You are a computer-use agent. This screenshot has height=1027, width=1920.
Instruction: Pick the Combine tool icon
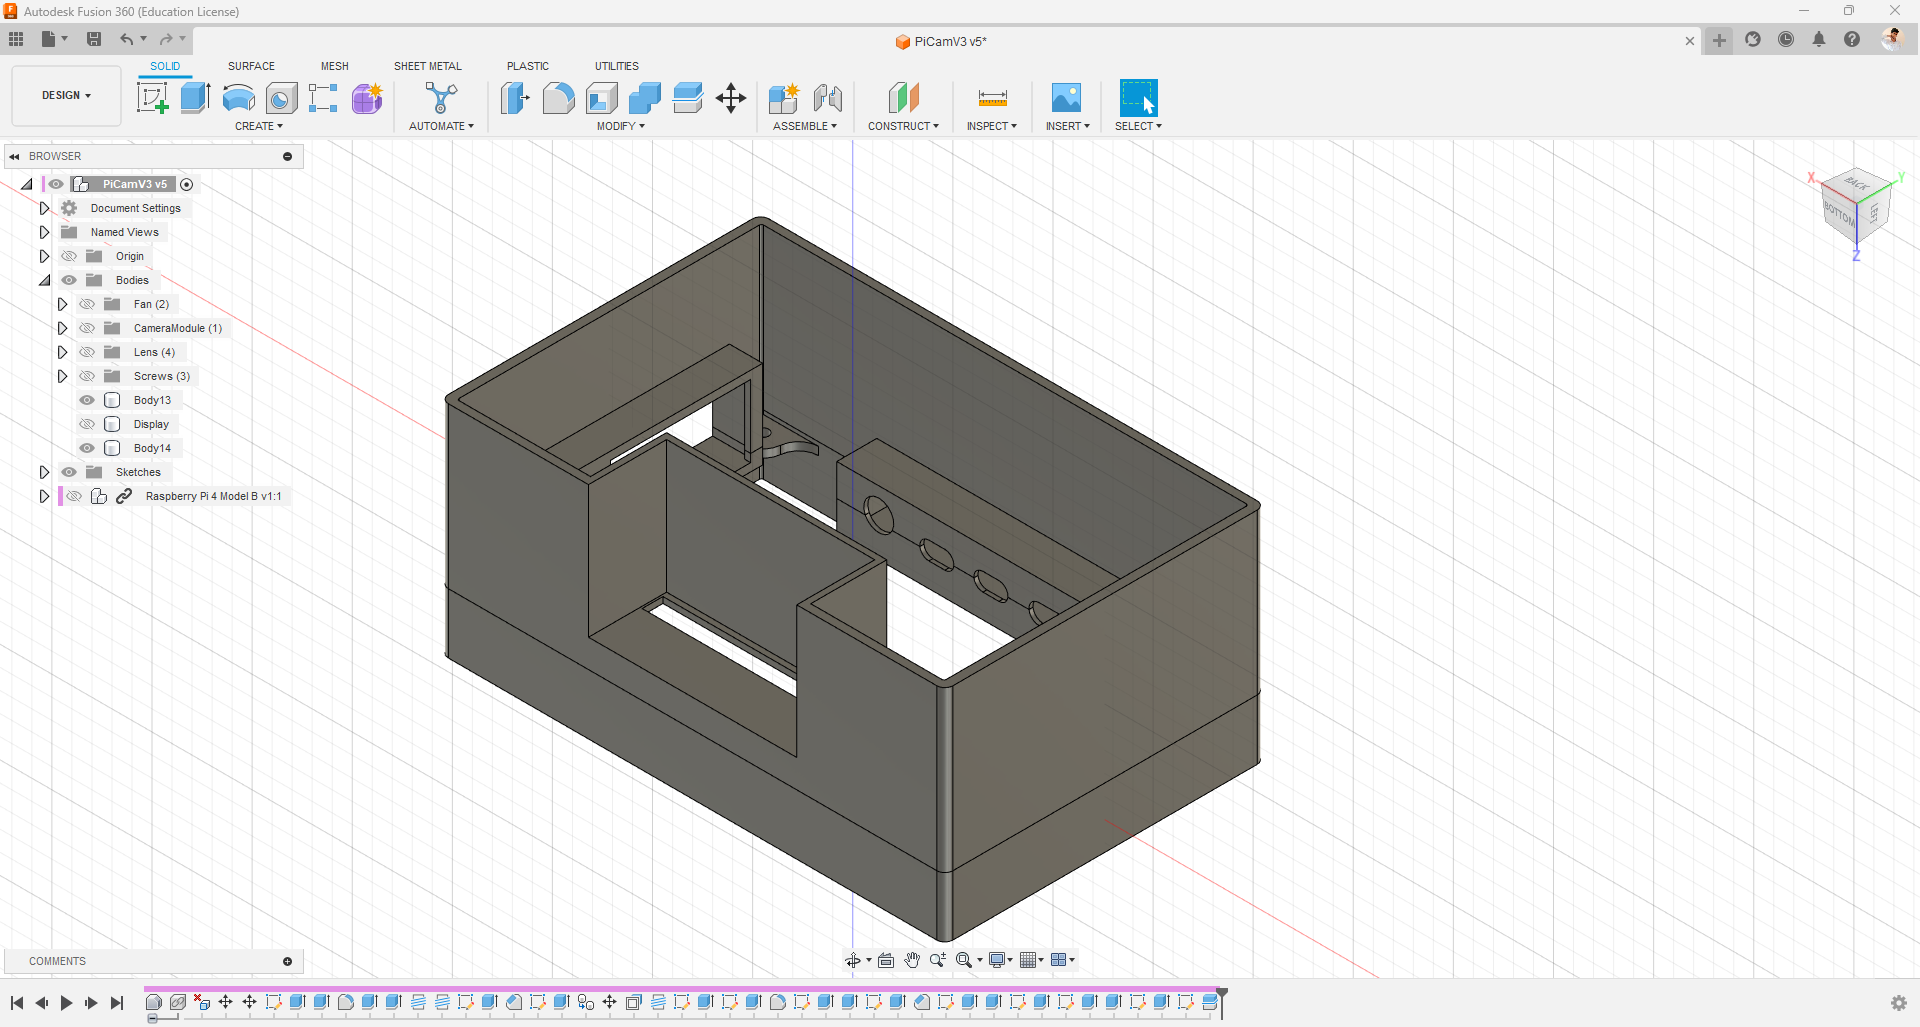click(x=645, y=98)
